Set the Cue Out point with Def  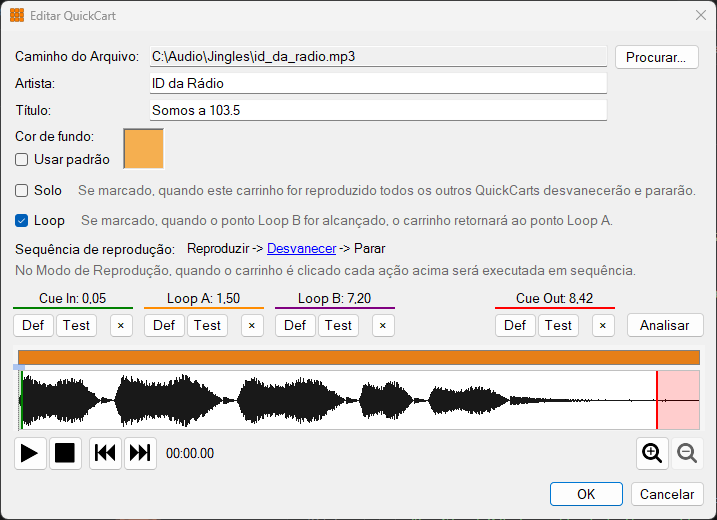515,326
